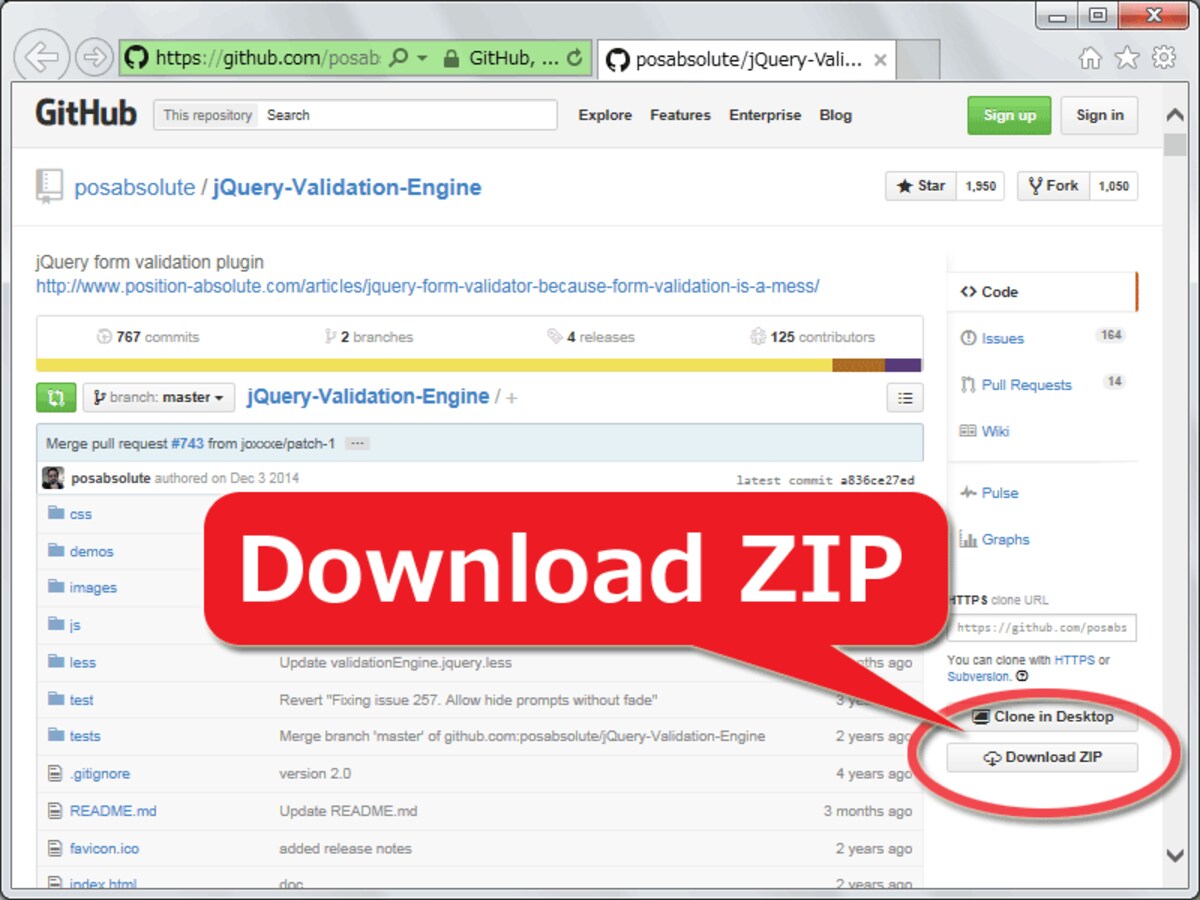Click the language color bar
This screenshot has width=1200, height=900.
pyautogui.click(x=479, y=365)
